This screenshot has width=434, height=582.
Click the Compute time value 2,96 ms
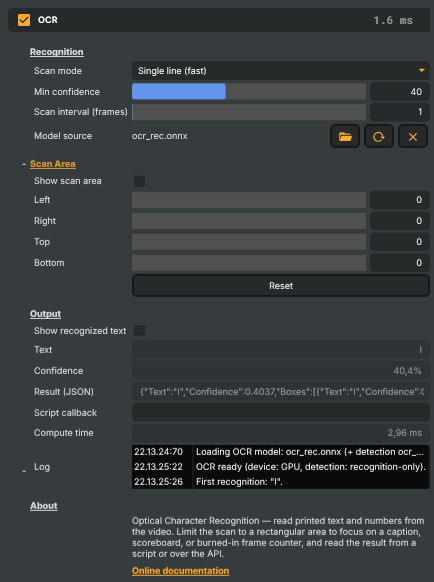click(281, 433)
